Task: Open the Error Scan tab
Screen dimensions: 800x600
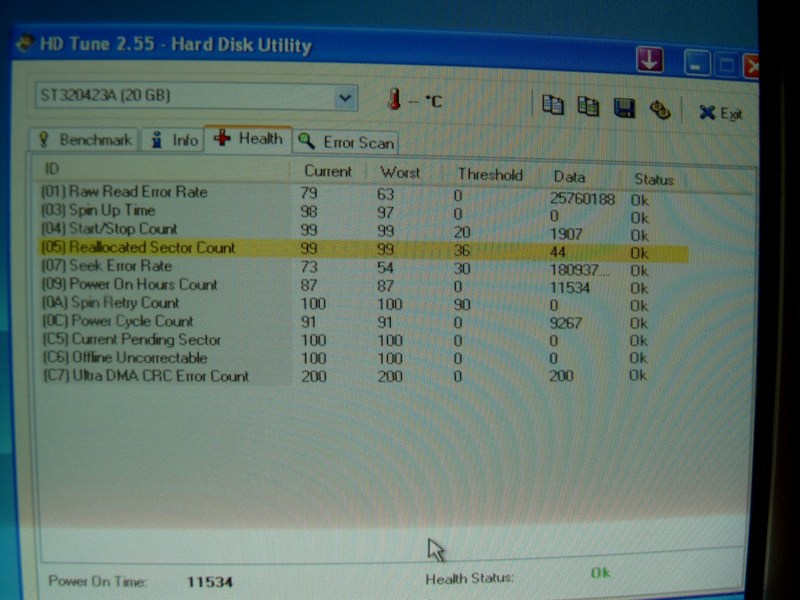Action: 346,142
